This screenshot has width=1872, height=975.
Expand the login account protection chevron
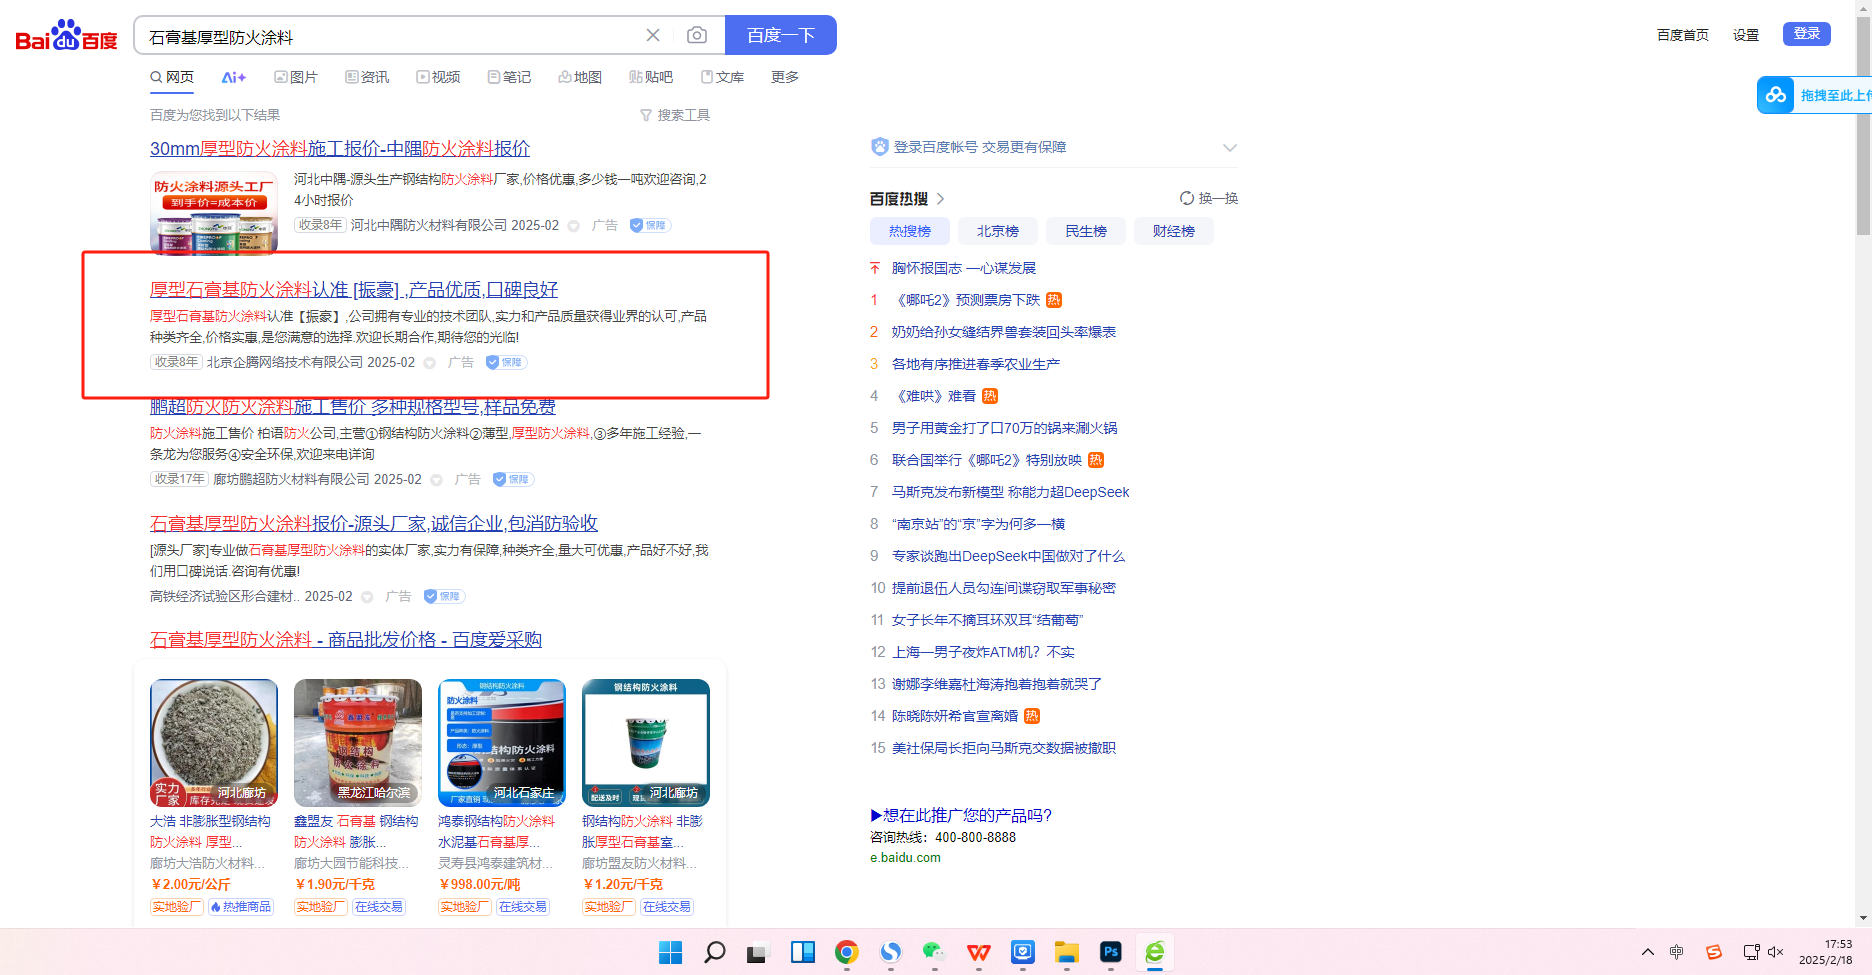coord(1230,148)
